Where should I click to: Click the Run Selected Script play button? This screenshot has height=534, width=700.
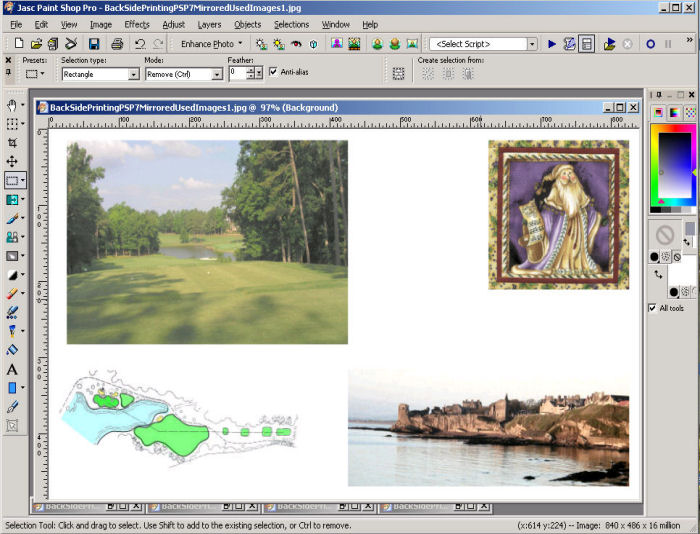(x=551, y=44)
